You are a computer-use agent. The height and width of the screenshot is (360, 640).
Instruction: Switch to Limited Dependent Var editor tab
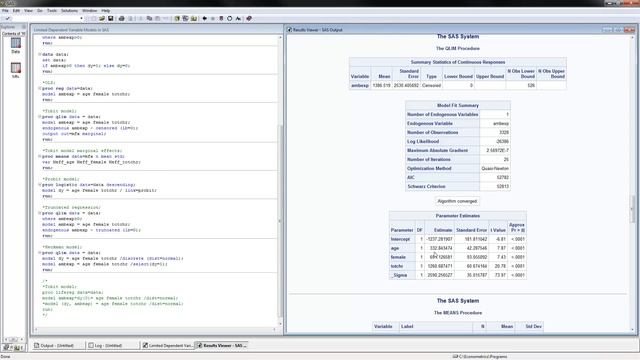167,346
